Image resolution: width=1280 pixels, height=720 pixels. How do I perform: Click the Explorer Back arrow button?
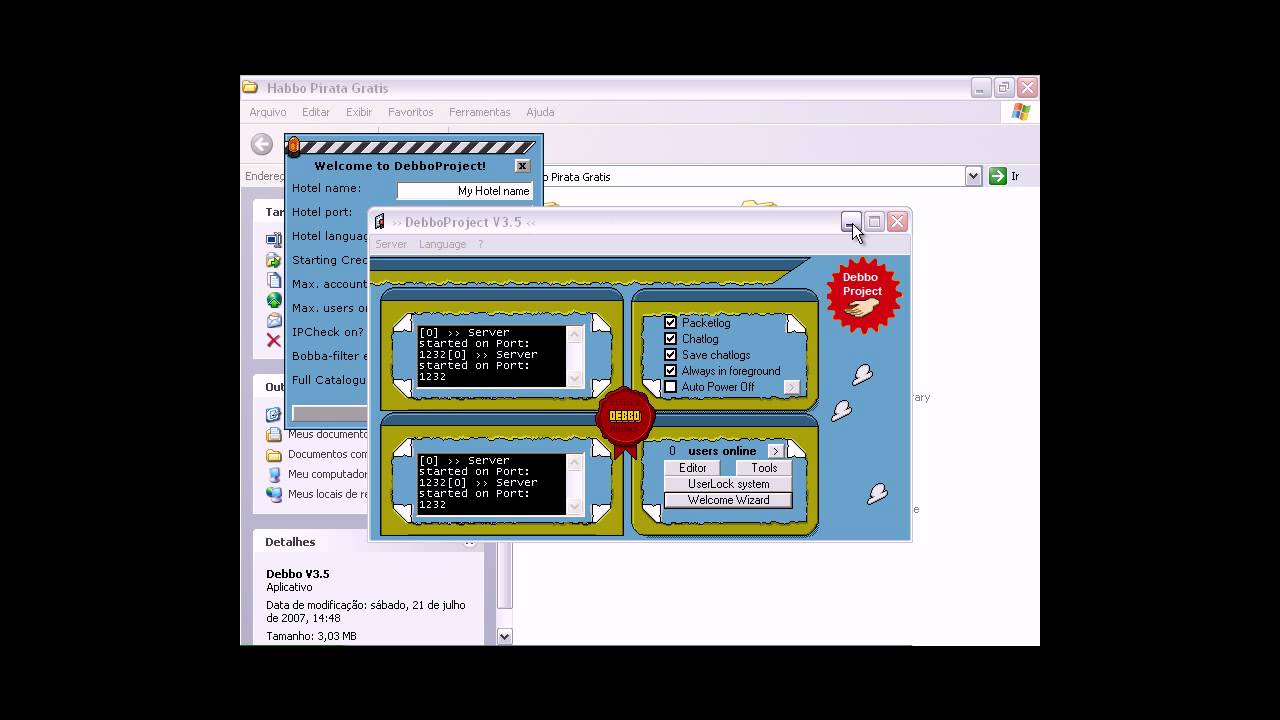click(x=262, y=145)
